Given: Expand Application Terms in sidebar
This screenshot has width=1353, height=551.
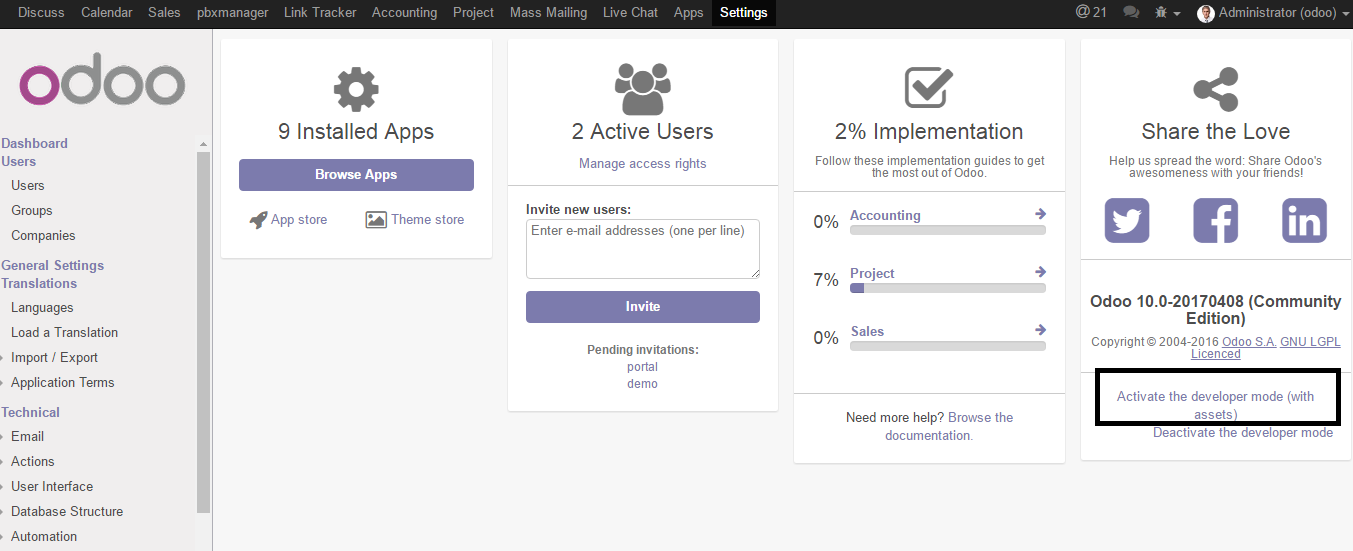Looking at the screenshot, I should click(62, 383).
